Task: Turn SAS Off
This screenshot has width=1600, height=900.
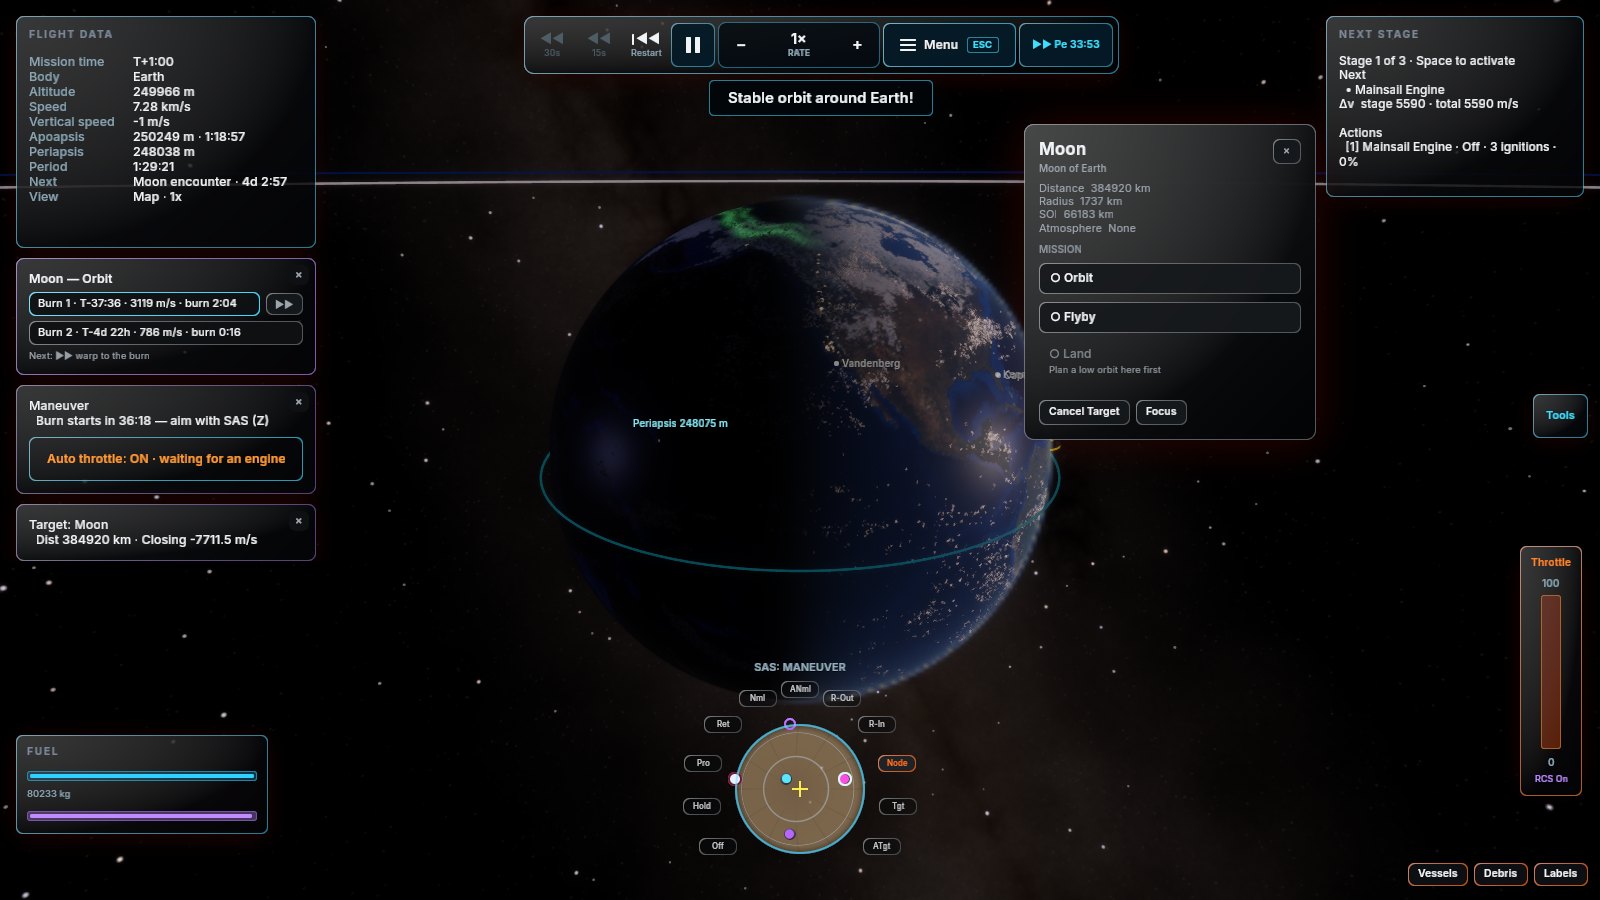Action: pos(718,846)
